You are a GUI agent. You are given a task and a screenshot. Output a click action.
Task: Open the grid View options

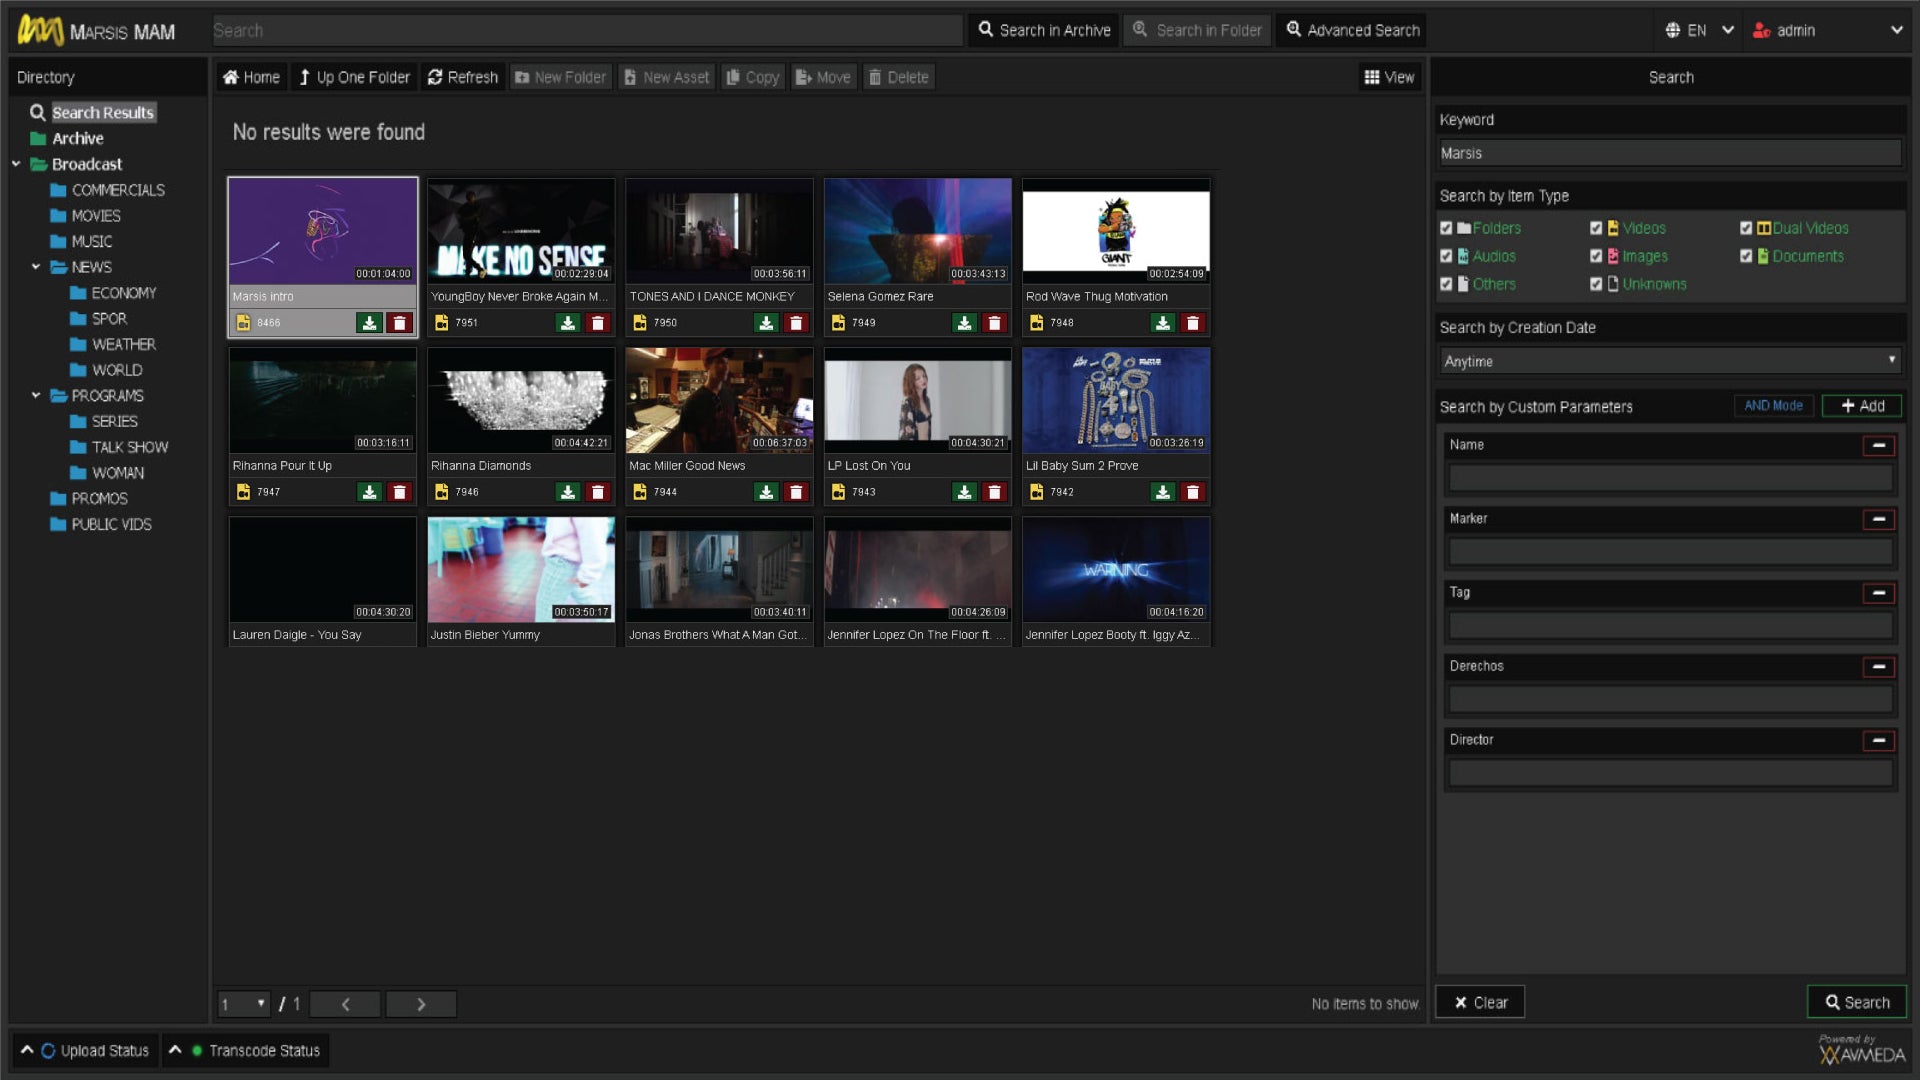click(1389, 77)
